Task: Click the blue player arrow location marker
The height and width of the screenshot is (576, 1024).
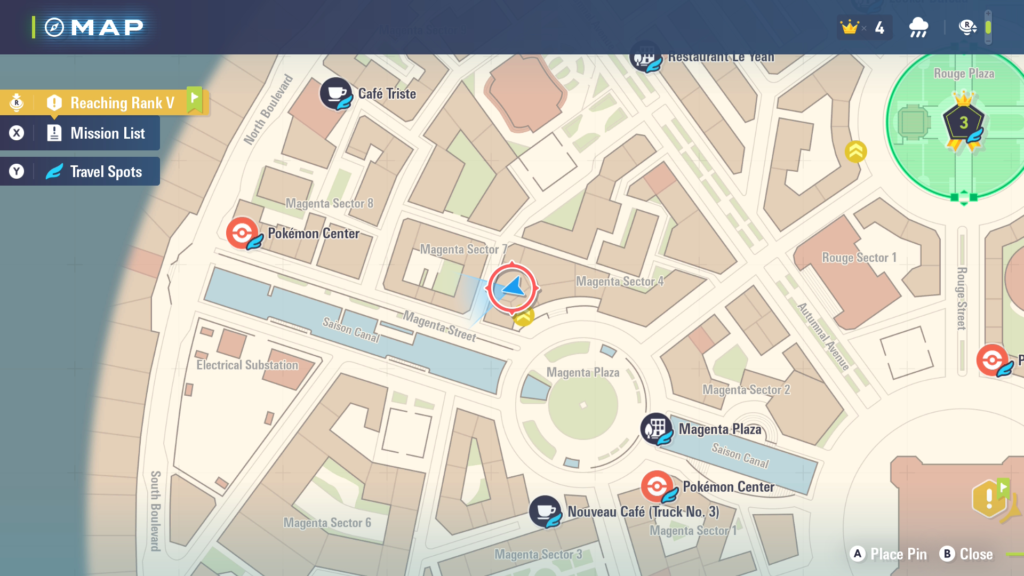Action: (x=514, y=289)
